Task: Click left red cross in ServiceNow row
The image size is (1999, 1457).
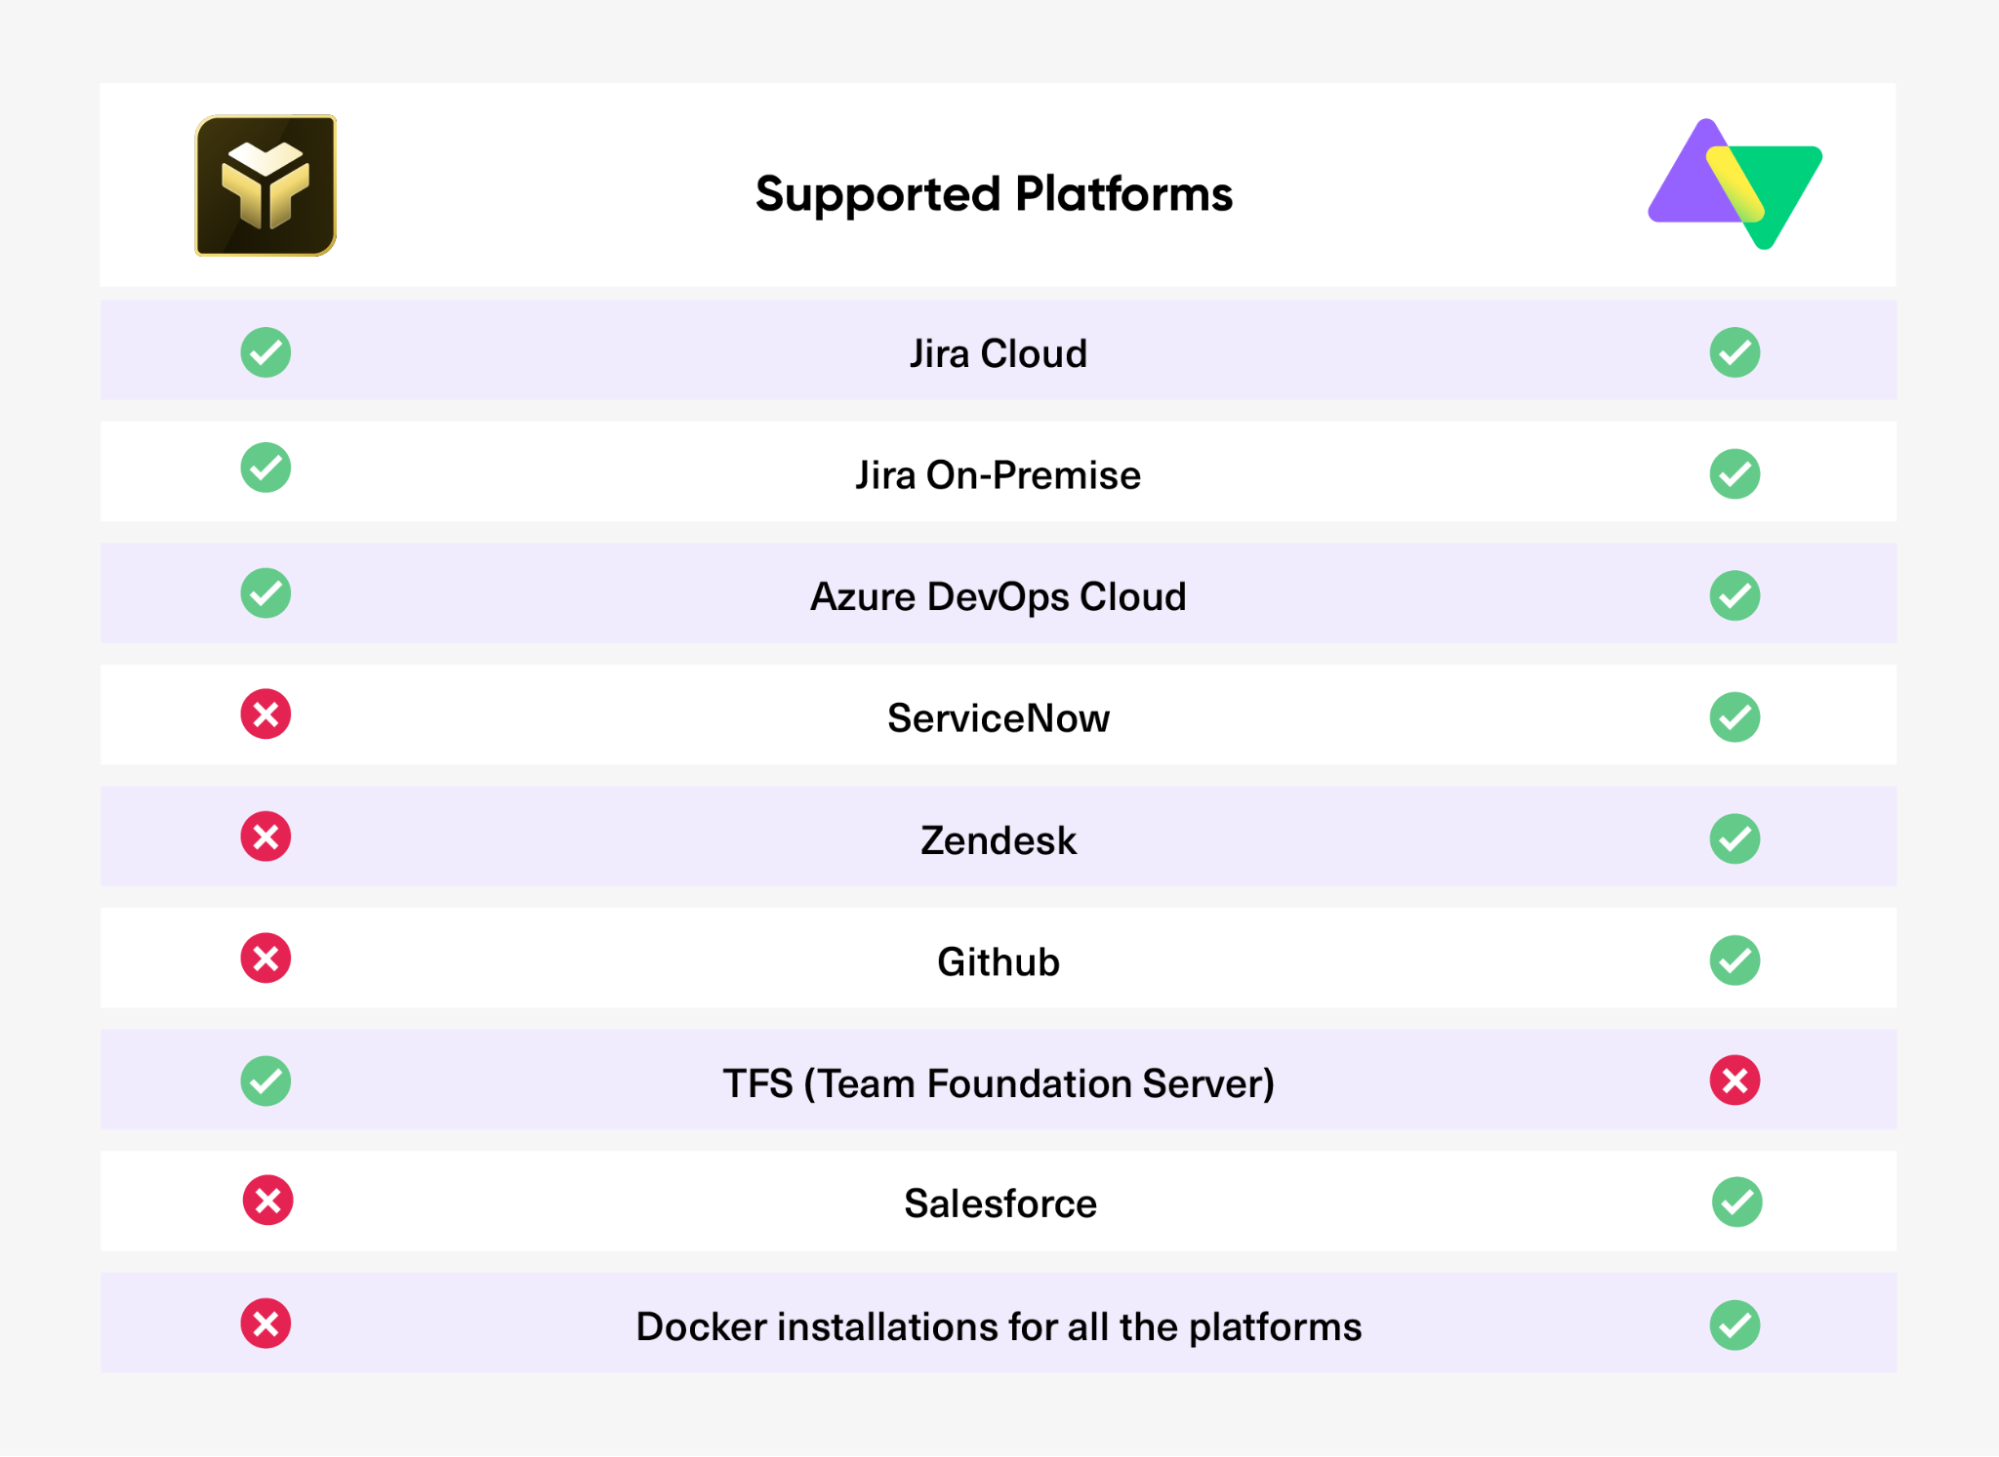Action: click(x=265, y=714)
